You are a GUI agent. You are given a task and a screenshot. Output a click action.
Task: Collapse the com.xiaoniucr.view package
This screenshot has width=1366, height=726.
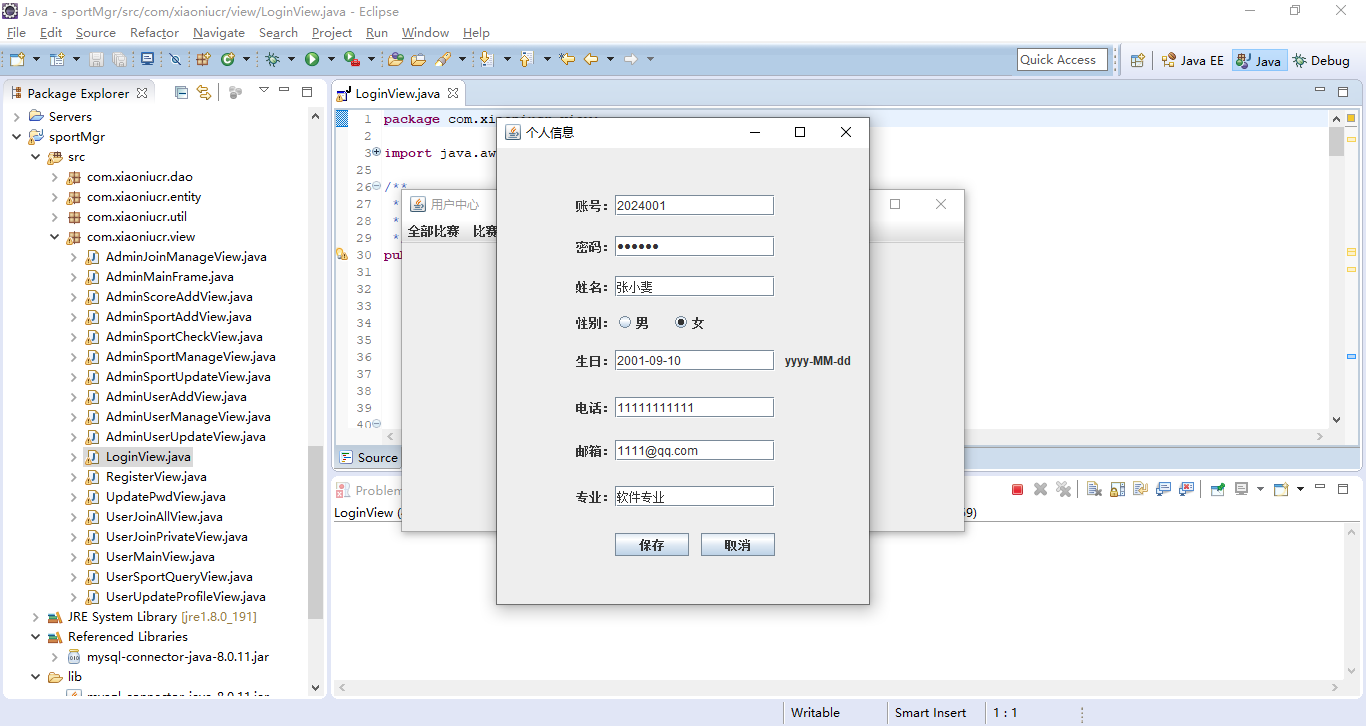point(54,237)
